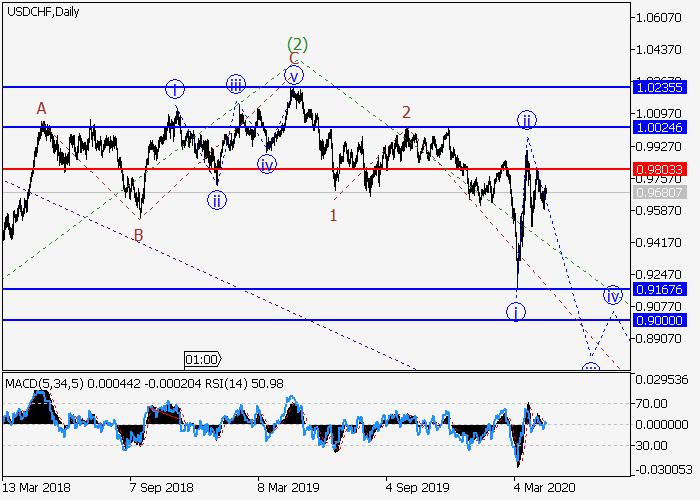Select the brown wave A label

tap(42, 108)
